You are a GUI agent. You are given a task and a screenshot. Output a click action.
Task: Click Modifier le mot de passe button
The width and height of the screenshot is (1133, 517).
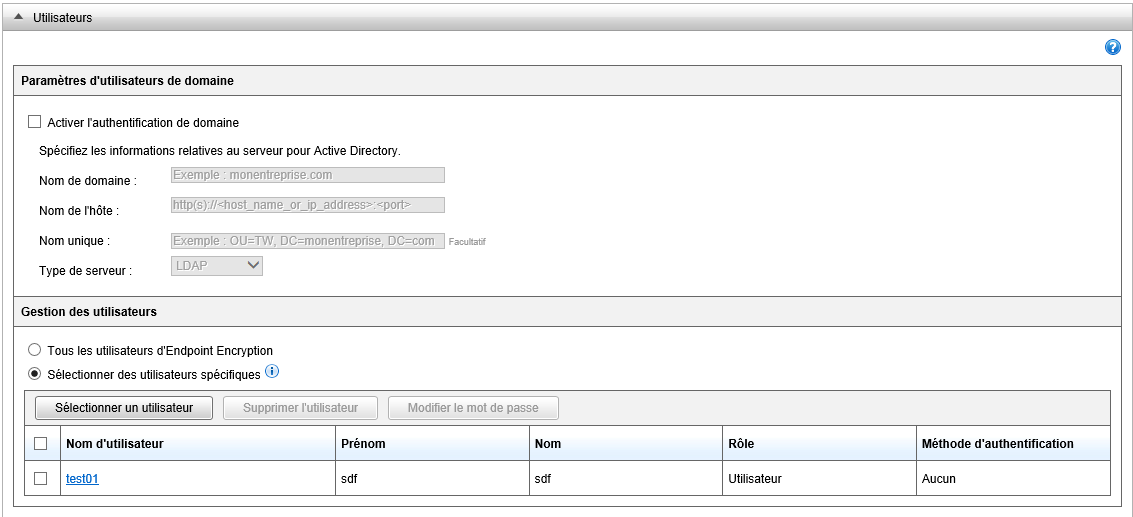click(x=473, y=408)
